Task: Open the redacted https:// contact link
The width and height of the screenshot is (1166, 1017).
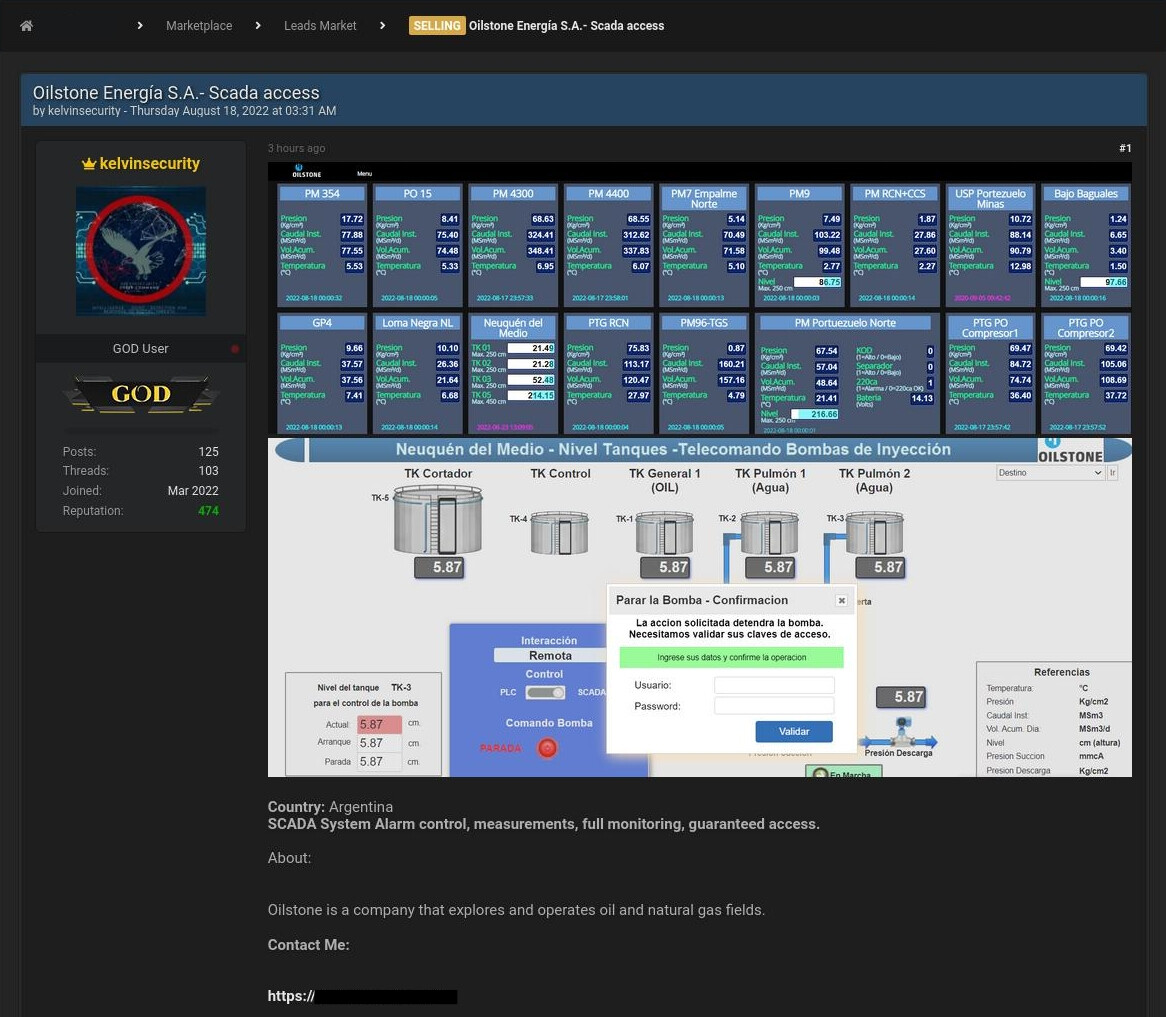Action: point(362,996)
